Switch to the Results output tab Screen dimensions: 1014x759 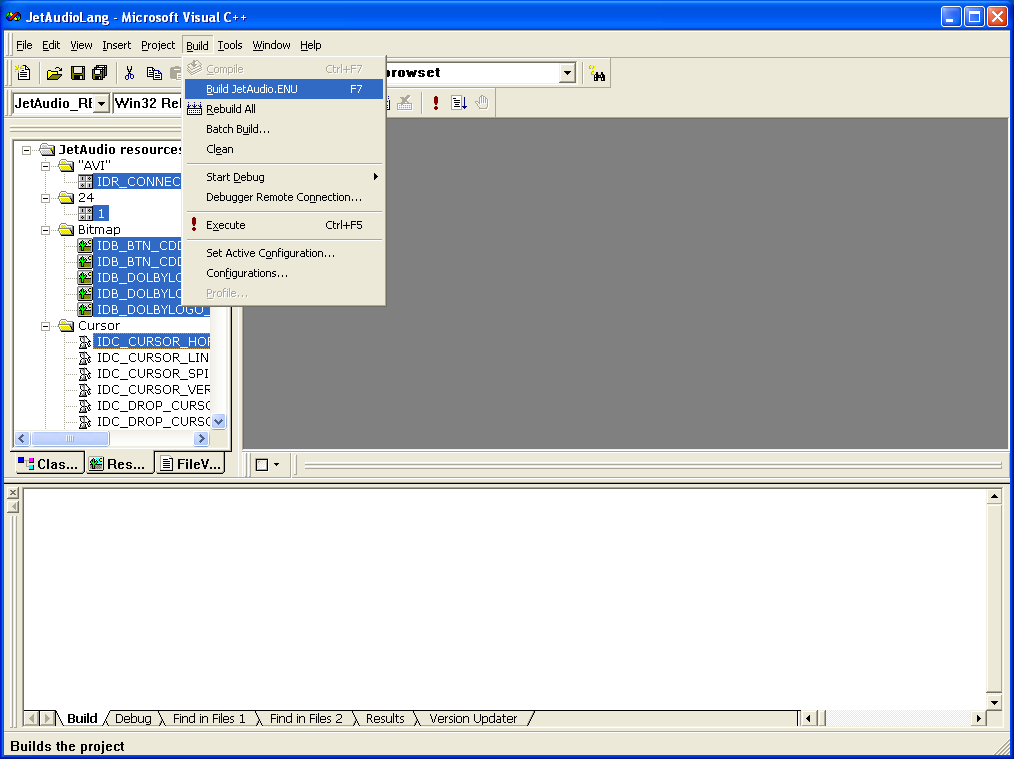click(385, 718)
